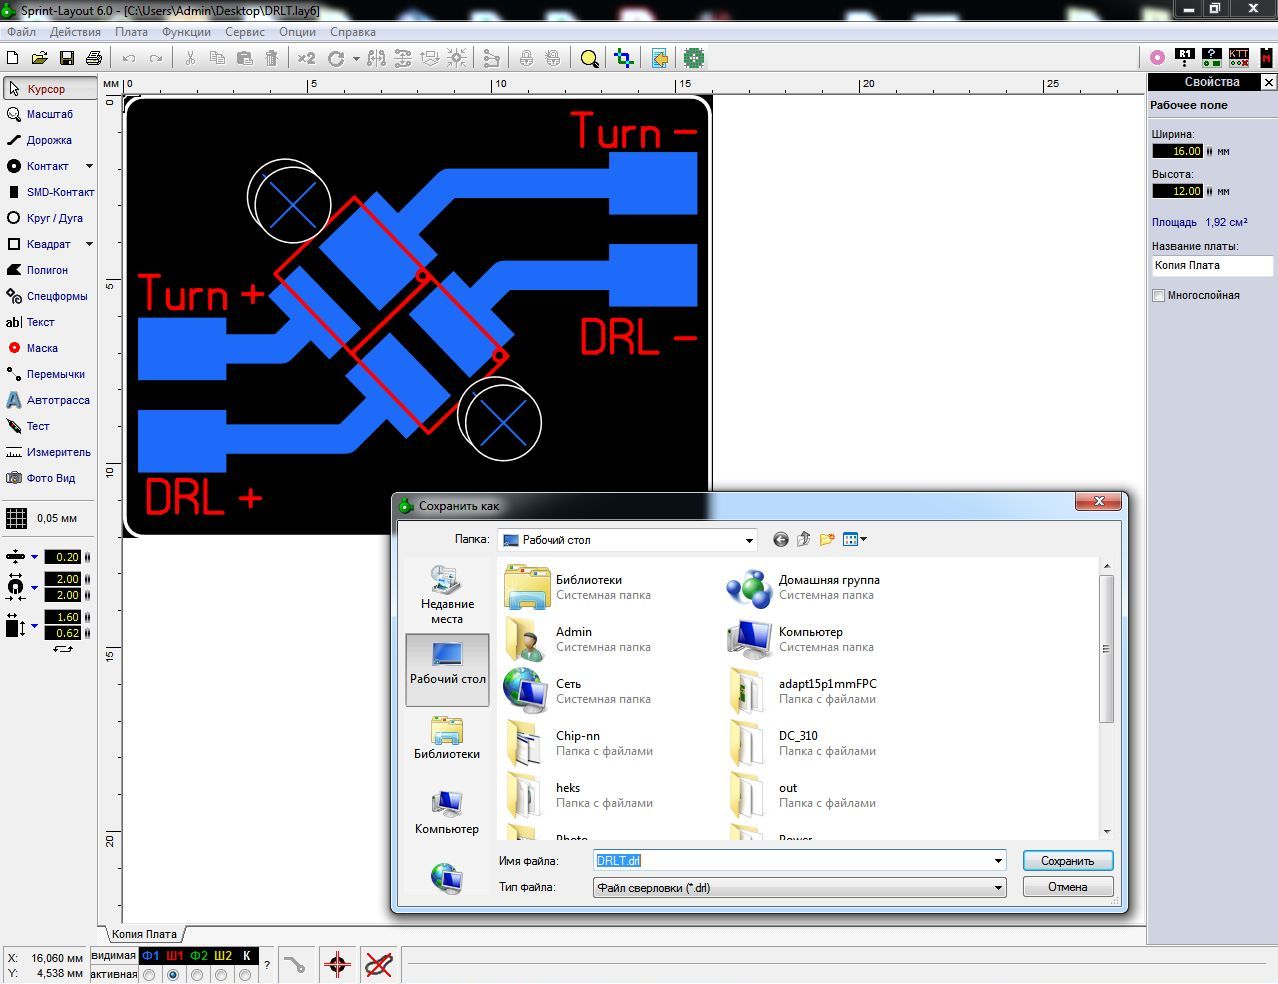Viewport: 1278px width, 984px height.
Task: Click the Имя файла input field
Action: pos(790,861)
